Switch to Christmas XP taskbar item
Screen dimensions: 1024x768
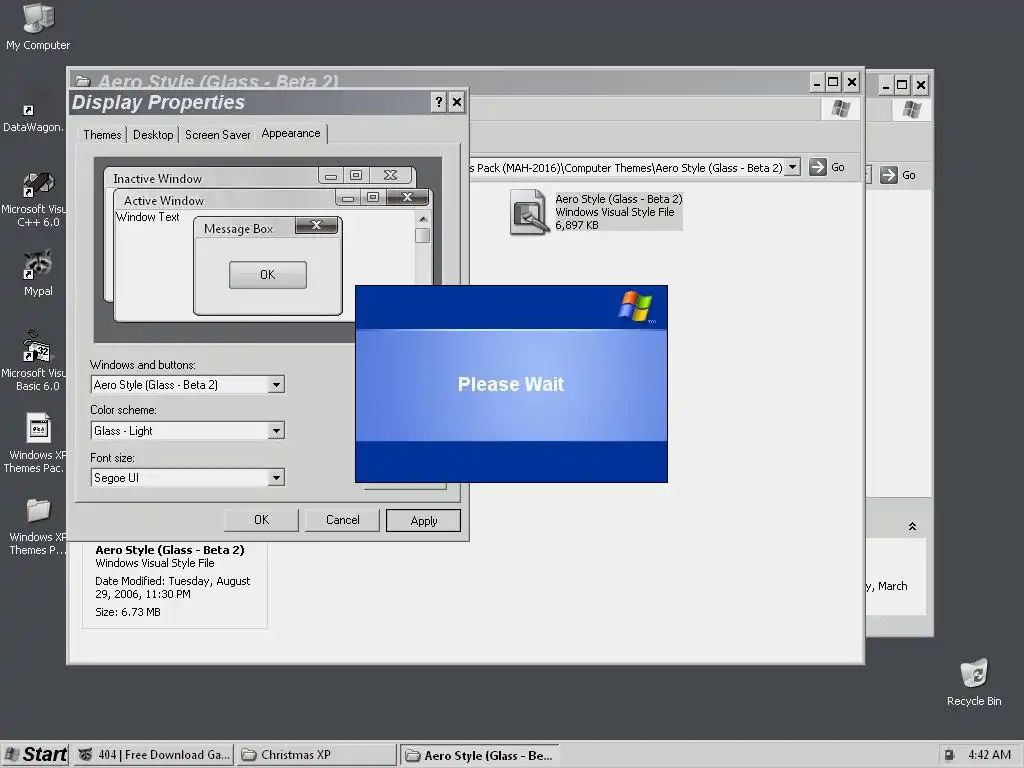(x=317, y=755)
